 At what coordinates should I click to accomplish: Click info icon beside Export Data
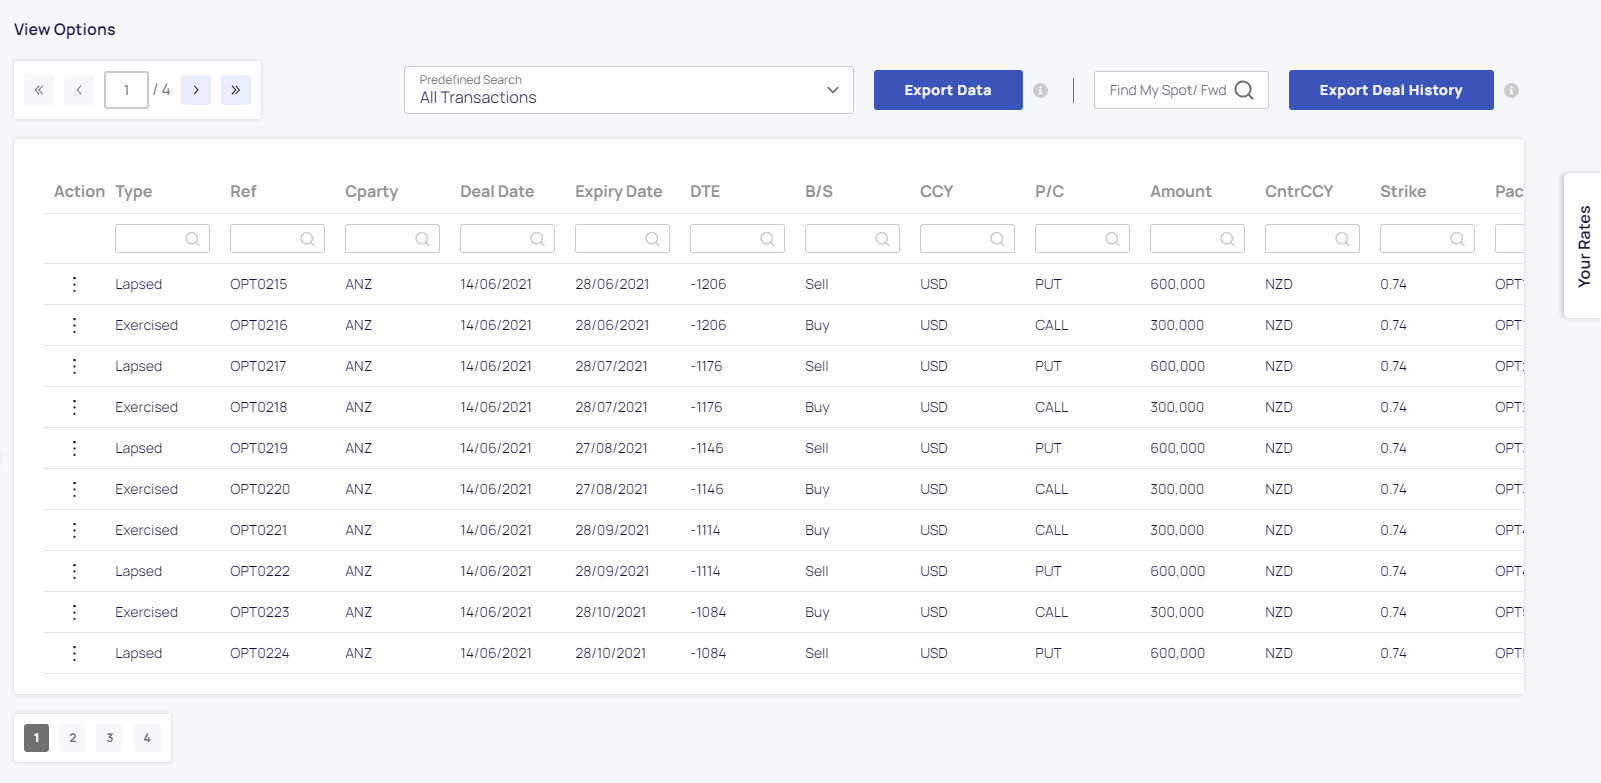click(x=1041, y=90)
